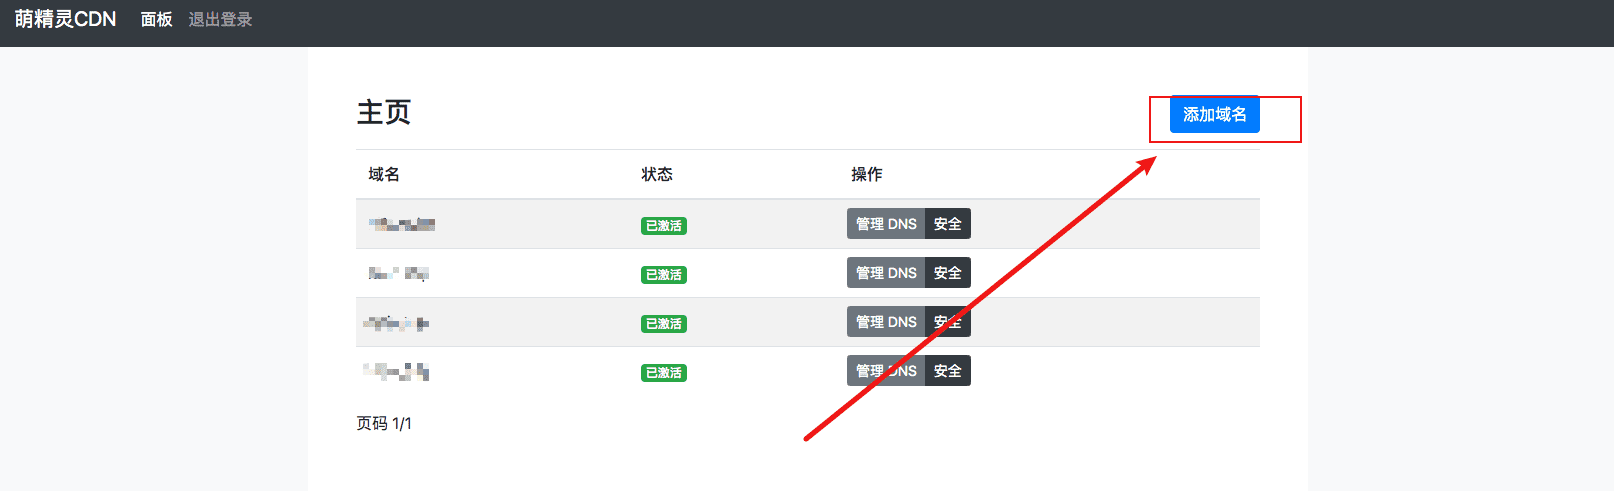The image size is (1614, 491).
Task: Click the 状态 column header
Action: pos(657,174)
